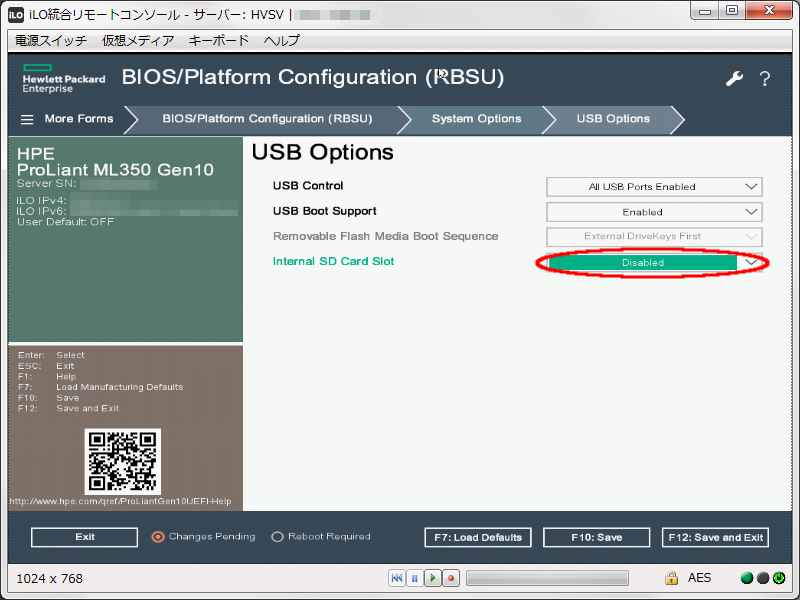
Task: Click the Internal SD Card Slot label
Action: click(x=333, y=261)
